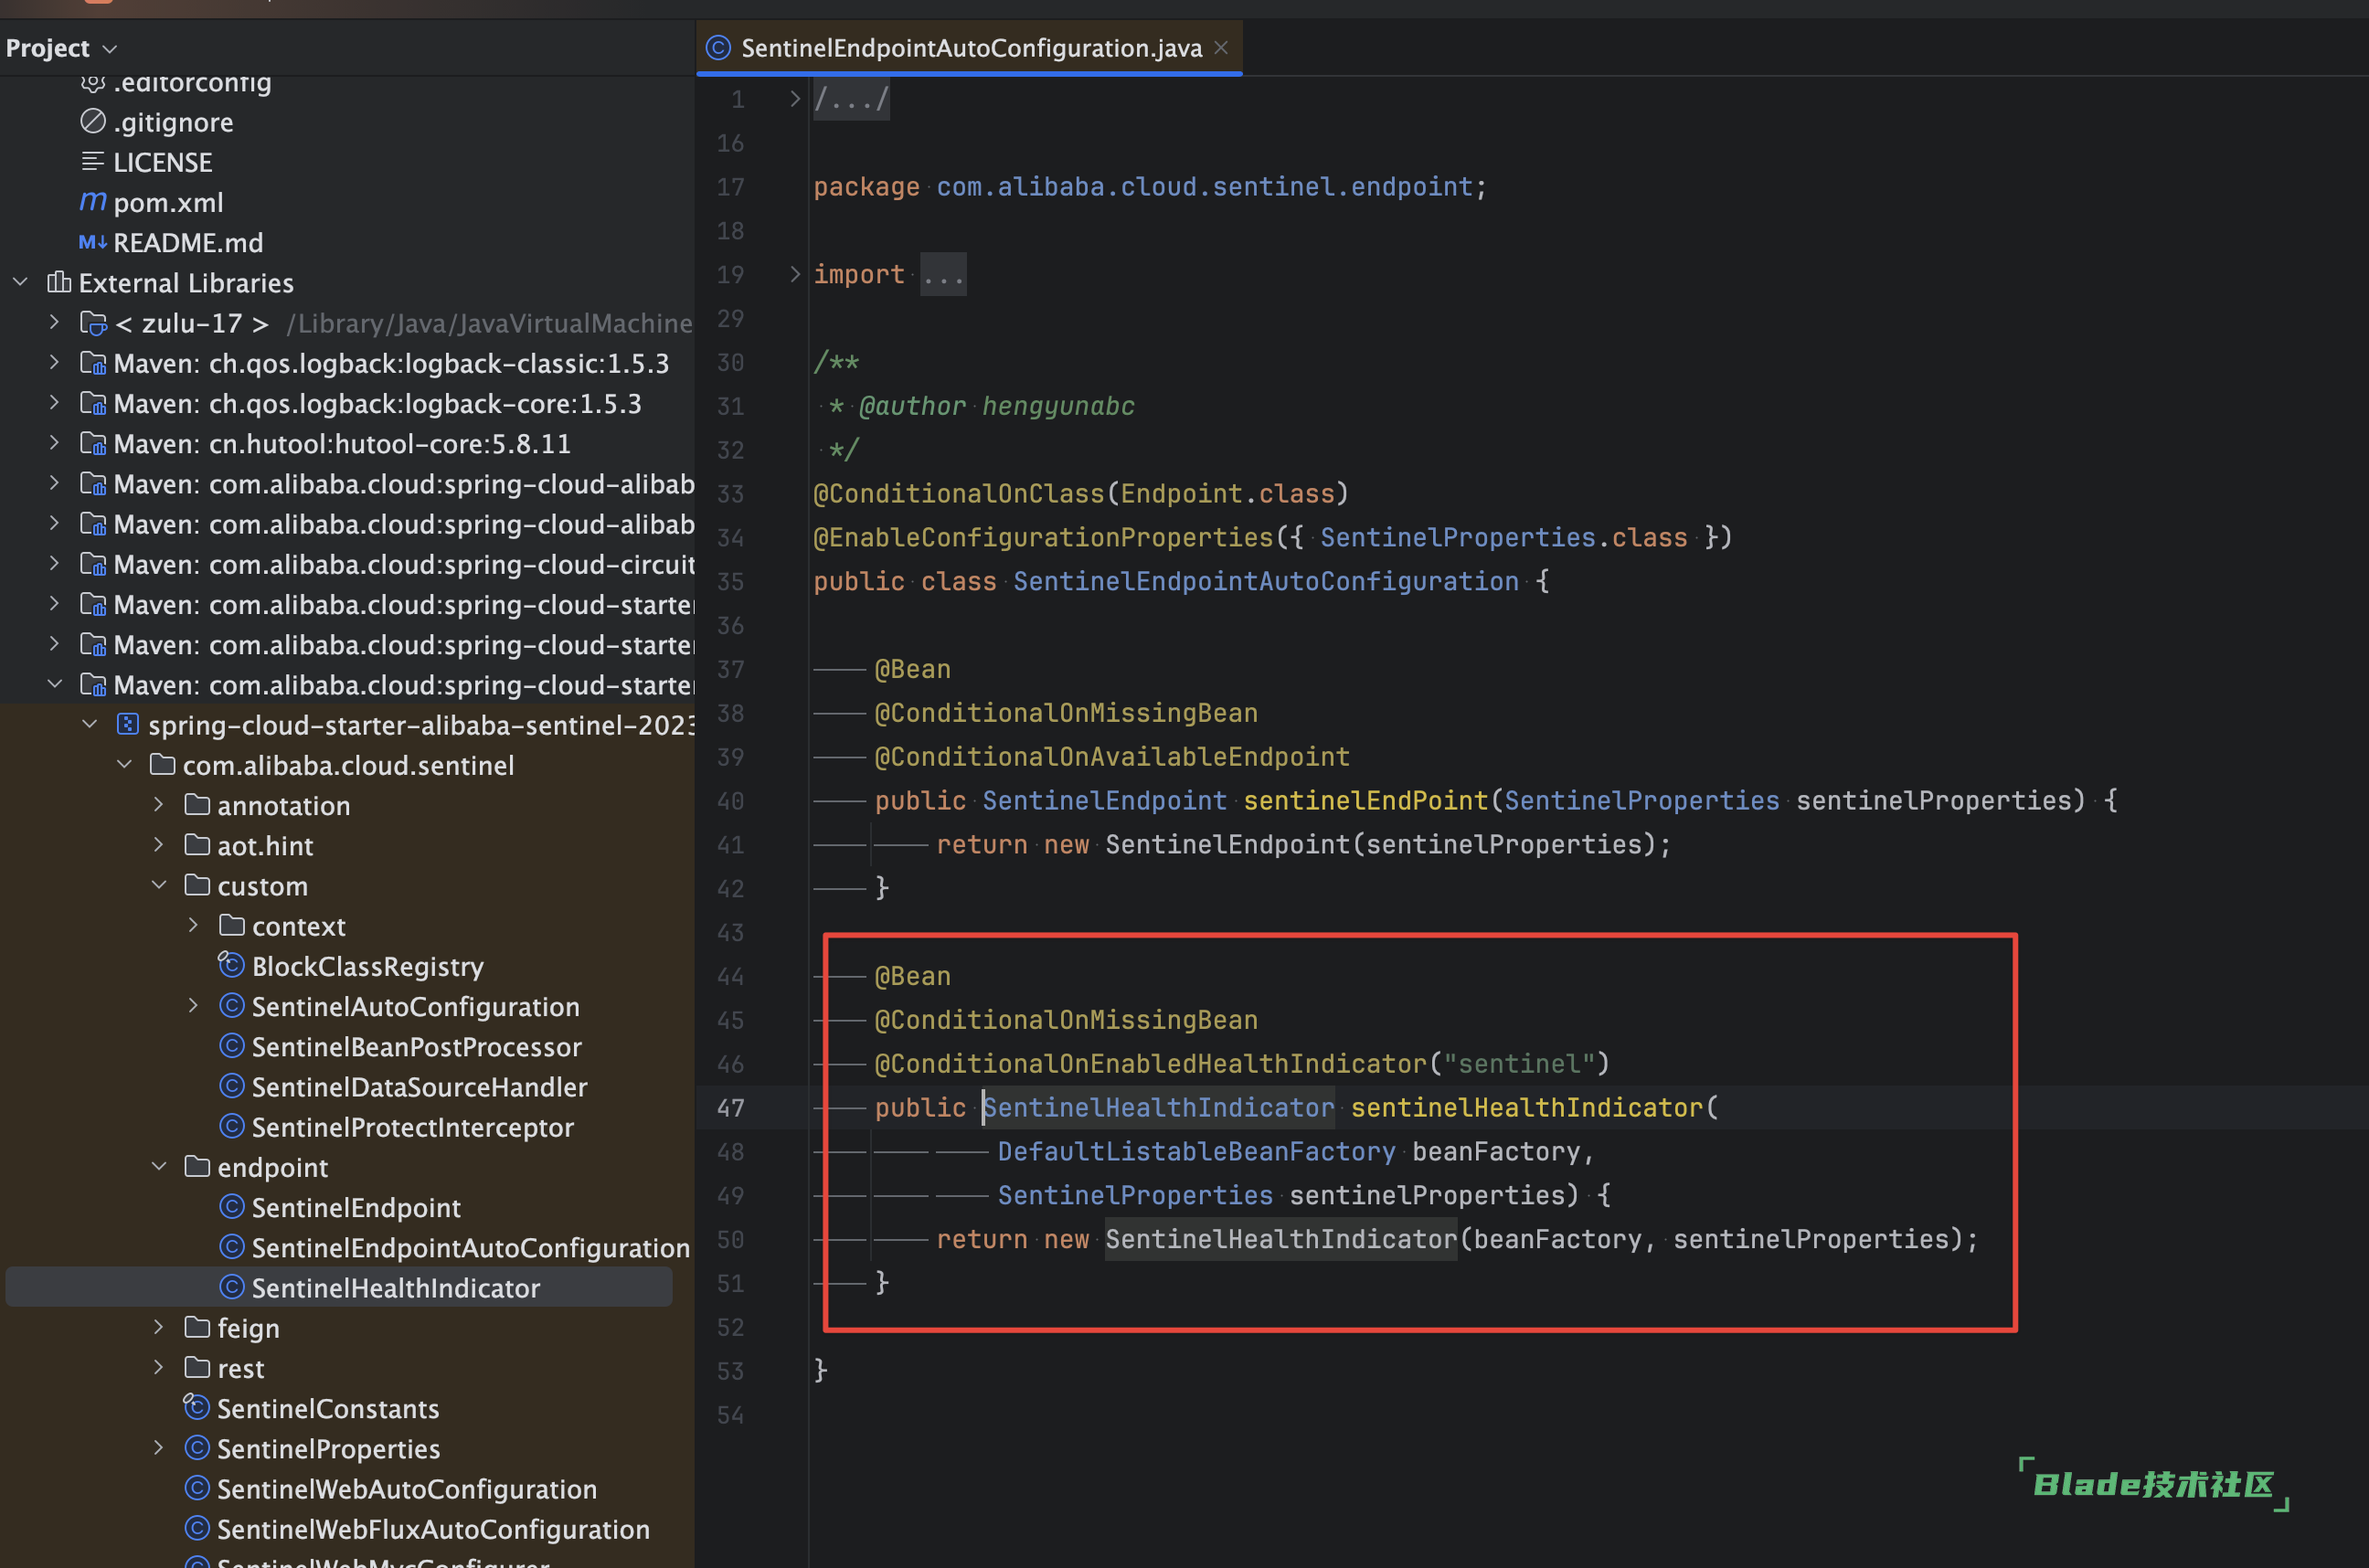Viewport: 2369px width, 1568px height.
Task: Expand Maven hutool-core:5.8.11 library
Action: tap(55, 443)
